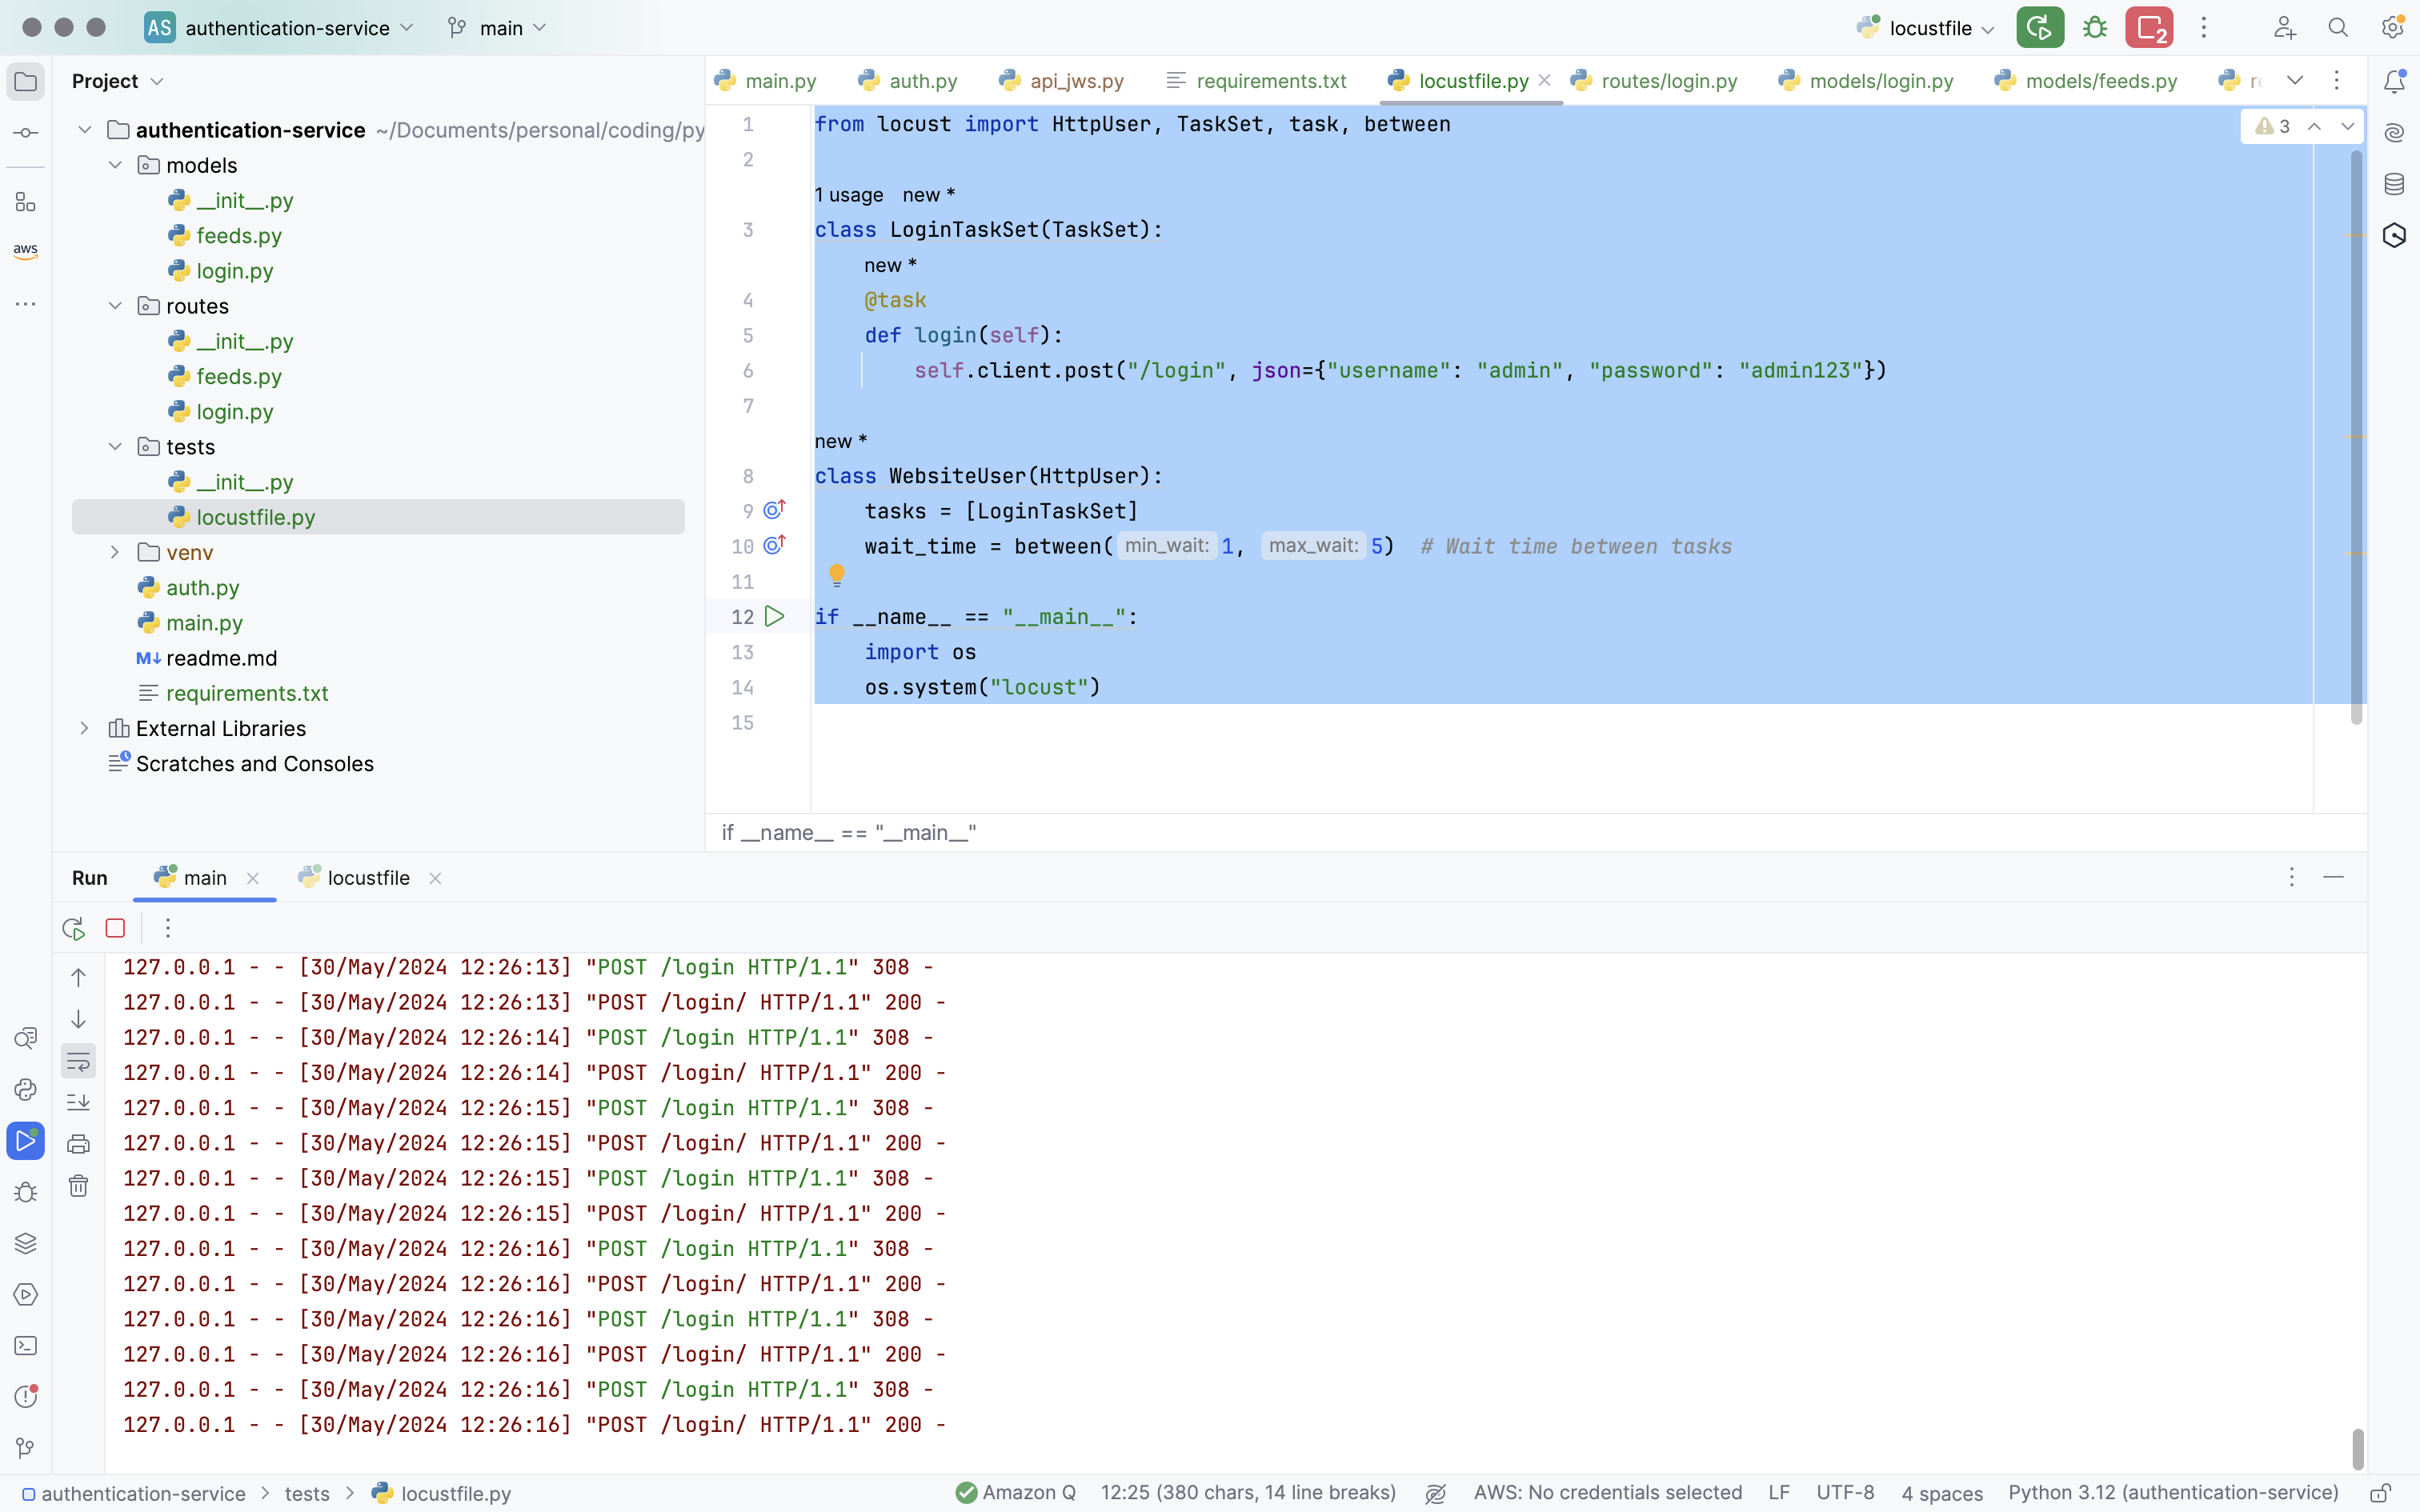Open Python Console tool window
Image resolution: width=2420 pixels, height=1512 pixels.
[26, 1089]
